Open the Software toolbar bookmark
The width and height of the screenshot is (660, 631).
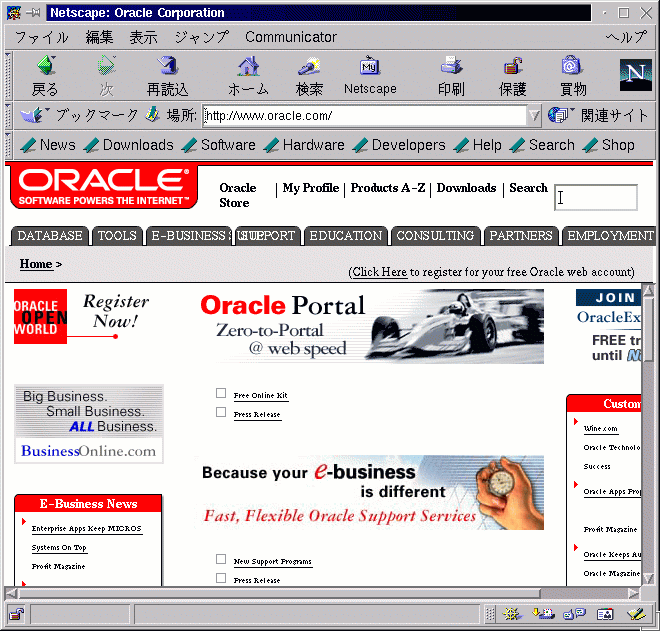[219, 145]
